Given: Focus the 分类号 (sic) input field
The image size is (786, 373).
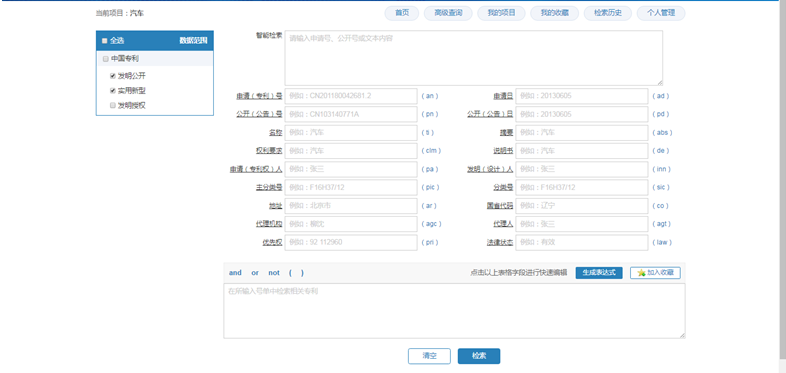Looking at the screenshot, I should point(581,188).
